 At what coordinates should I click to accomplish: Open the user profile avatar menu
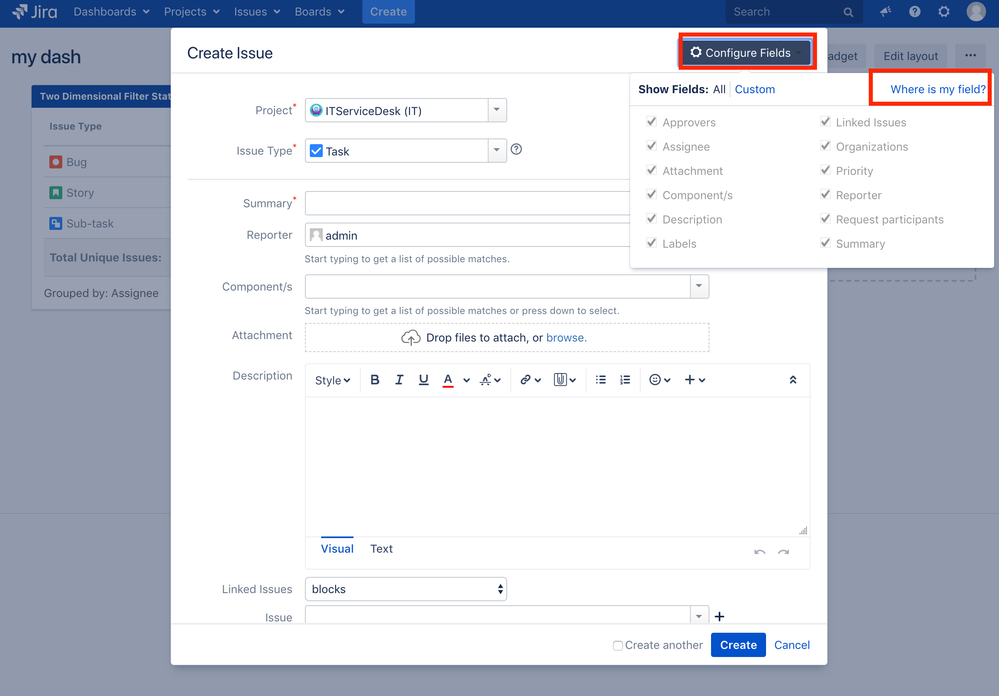click(x=976, y=11)
